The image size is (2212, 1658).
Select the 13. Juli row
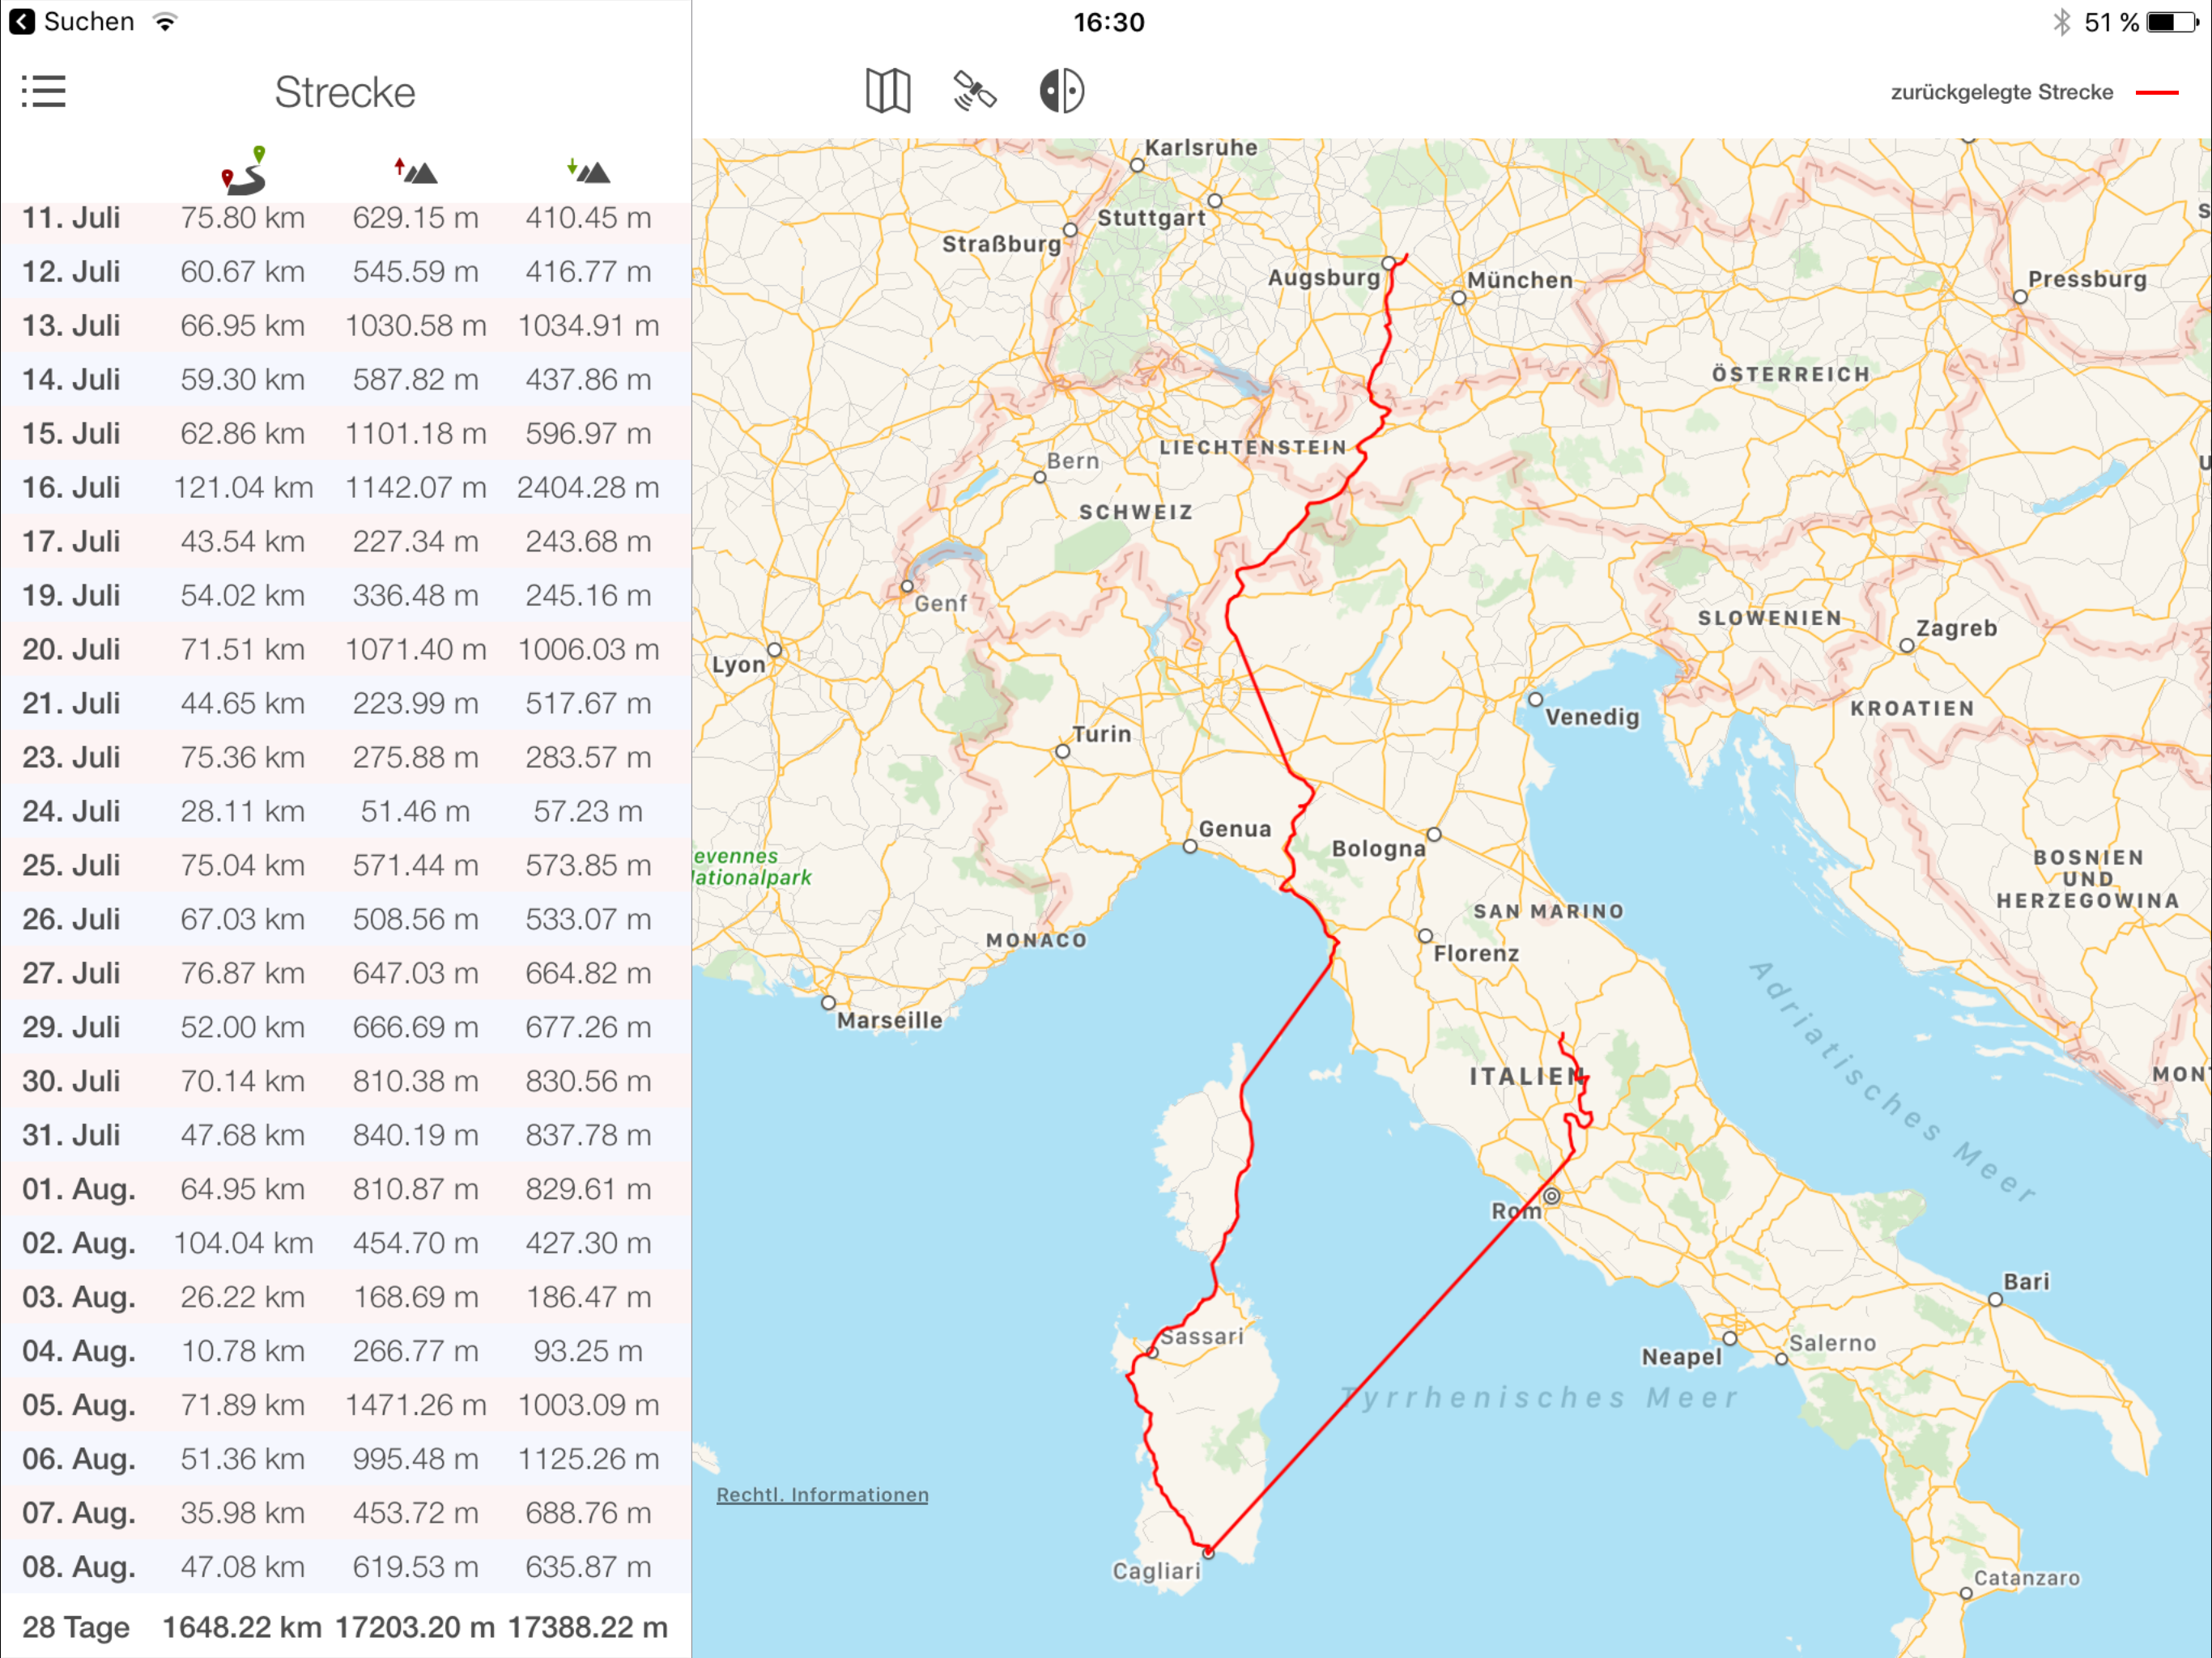click(x=345, y=325)
